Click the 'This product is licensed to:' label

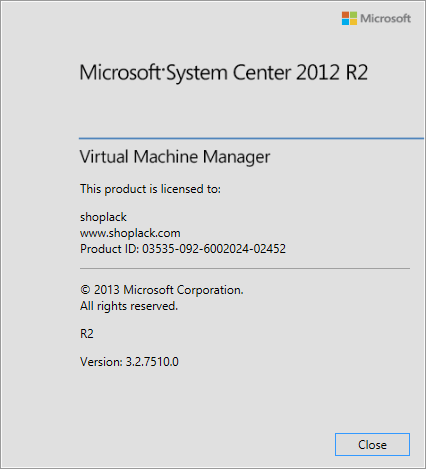point(150,189)
